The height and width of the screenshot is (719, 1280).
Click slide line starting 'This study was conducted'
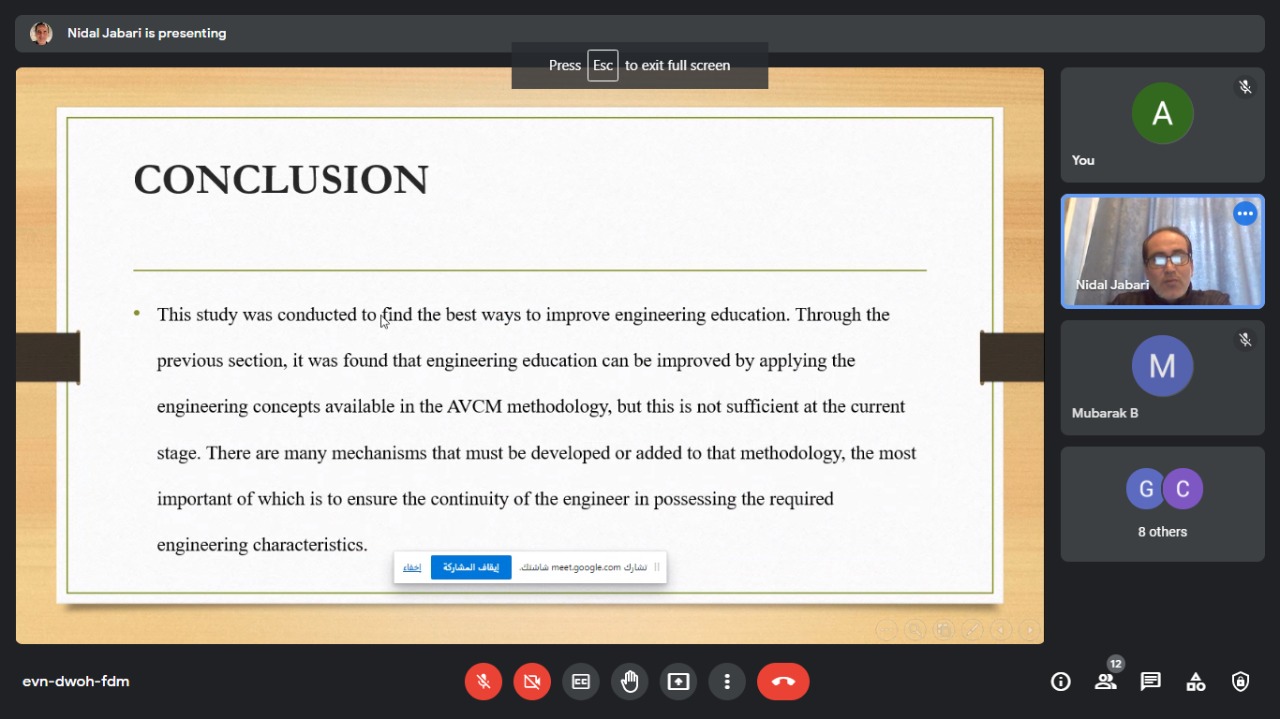[523, 315]
